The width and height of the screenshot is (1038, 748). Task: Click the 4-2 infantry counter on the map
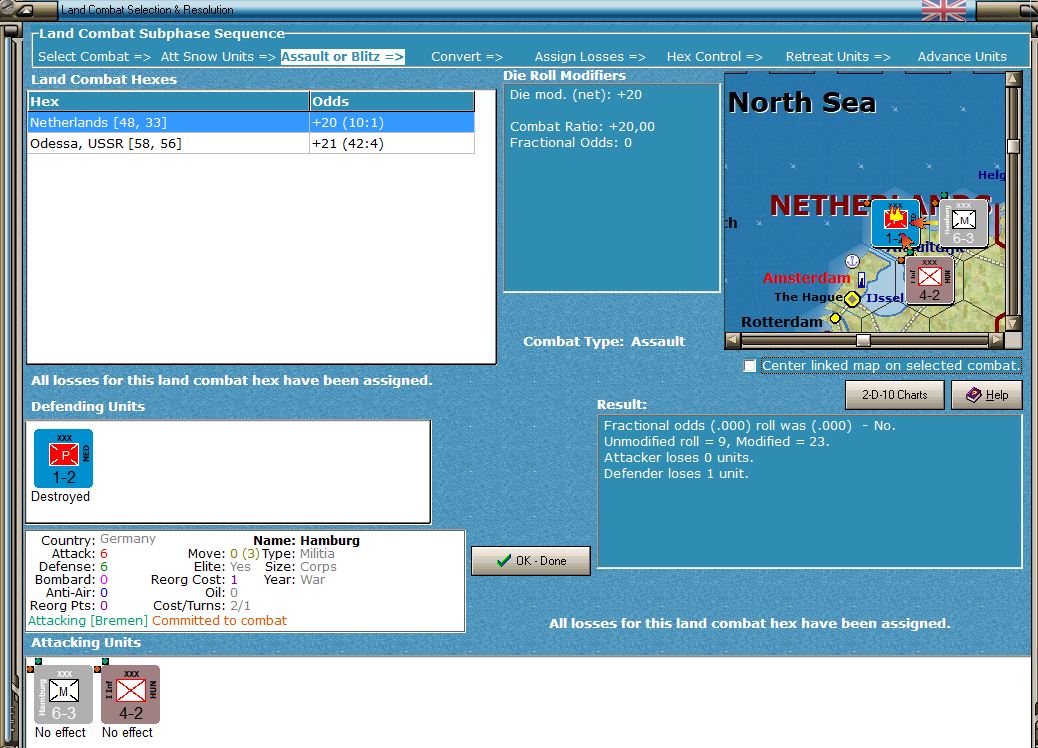929,280
